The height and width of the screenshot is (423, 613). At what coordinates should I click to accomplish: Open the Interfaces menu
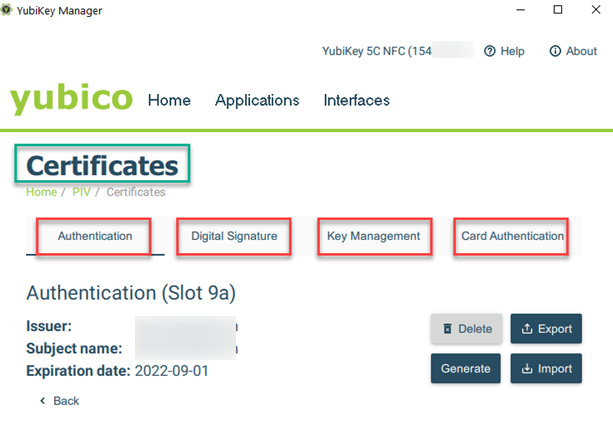[x=357, y=100]
